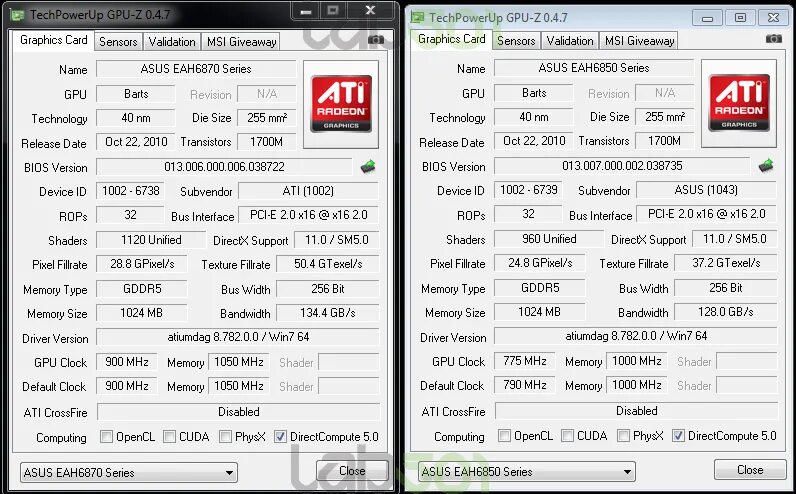Click the ATI Radeon logo in EAH6870 window
This screenshot has width=796, height=494.
(341, 104)
